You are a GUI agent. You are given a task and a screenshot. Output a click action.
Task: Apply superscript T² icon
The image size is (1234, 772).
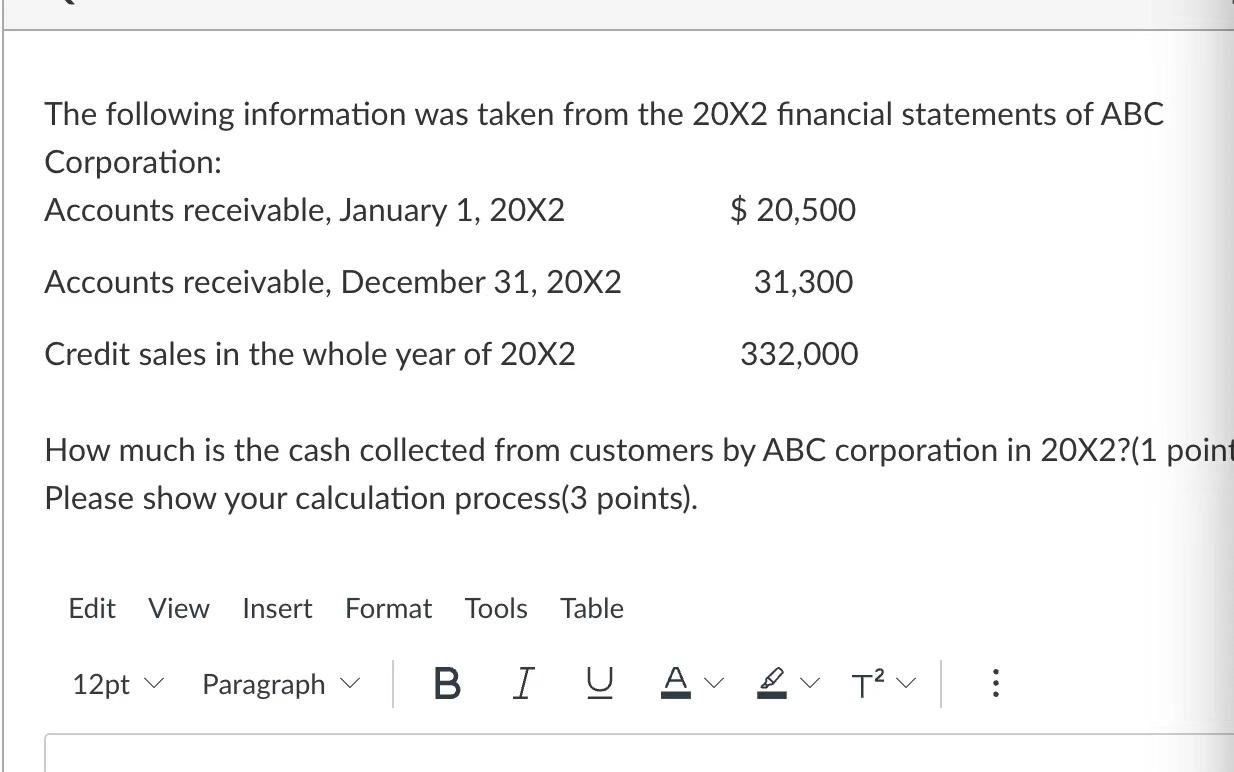[865, 684]
